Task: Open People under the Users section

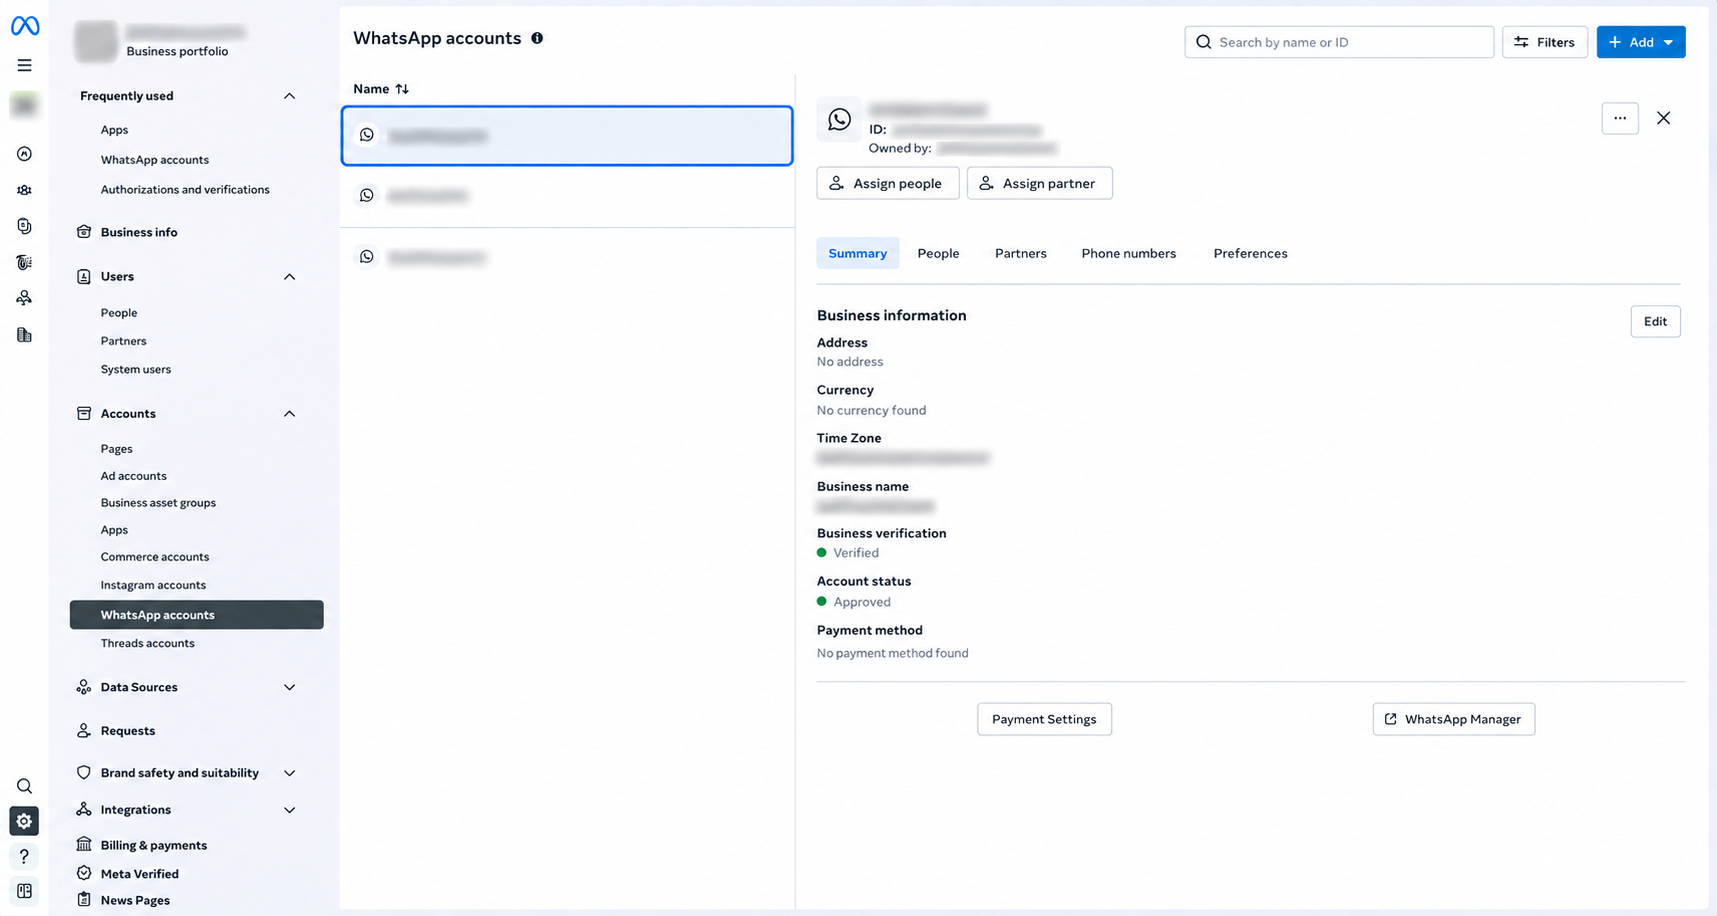Action: coord(119,313)
